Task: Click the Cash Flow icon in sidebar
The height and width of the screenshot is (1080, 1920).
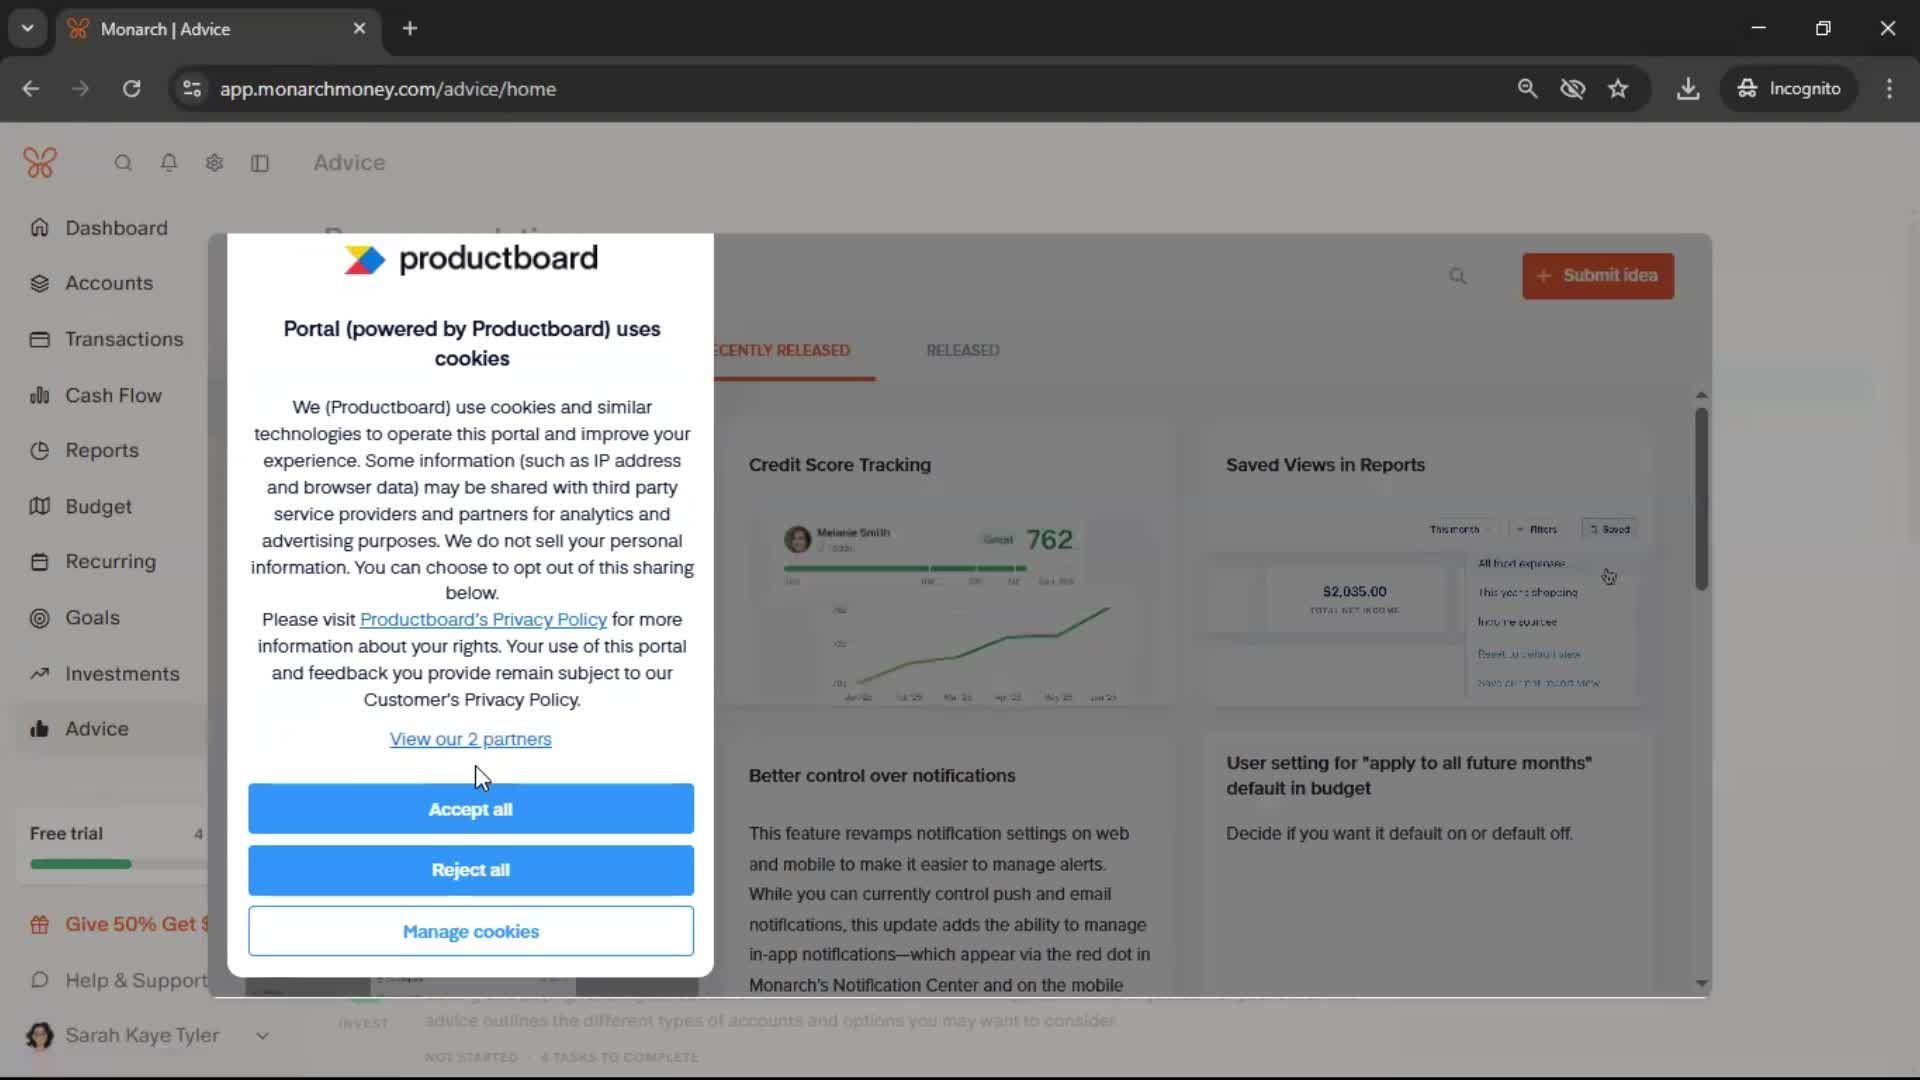Action: [x=40, y=396]
